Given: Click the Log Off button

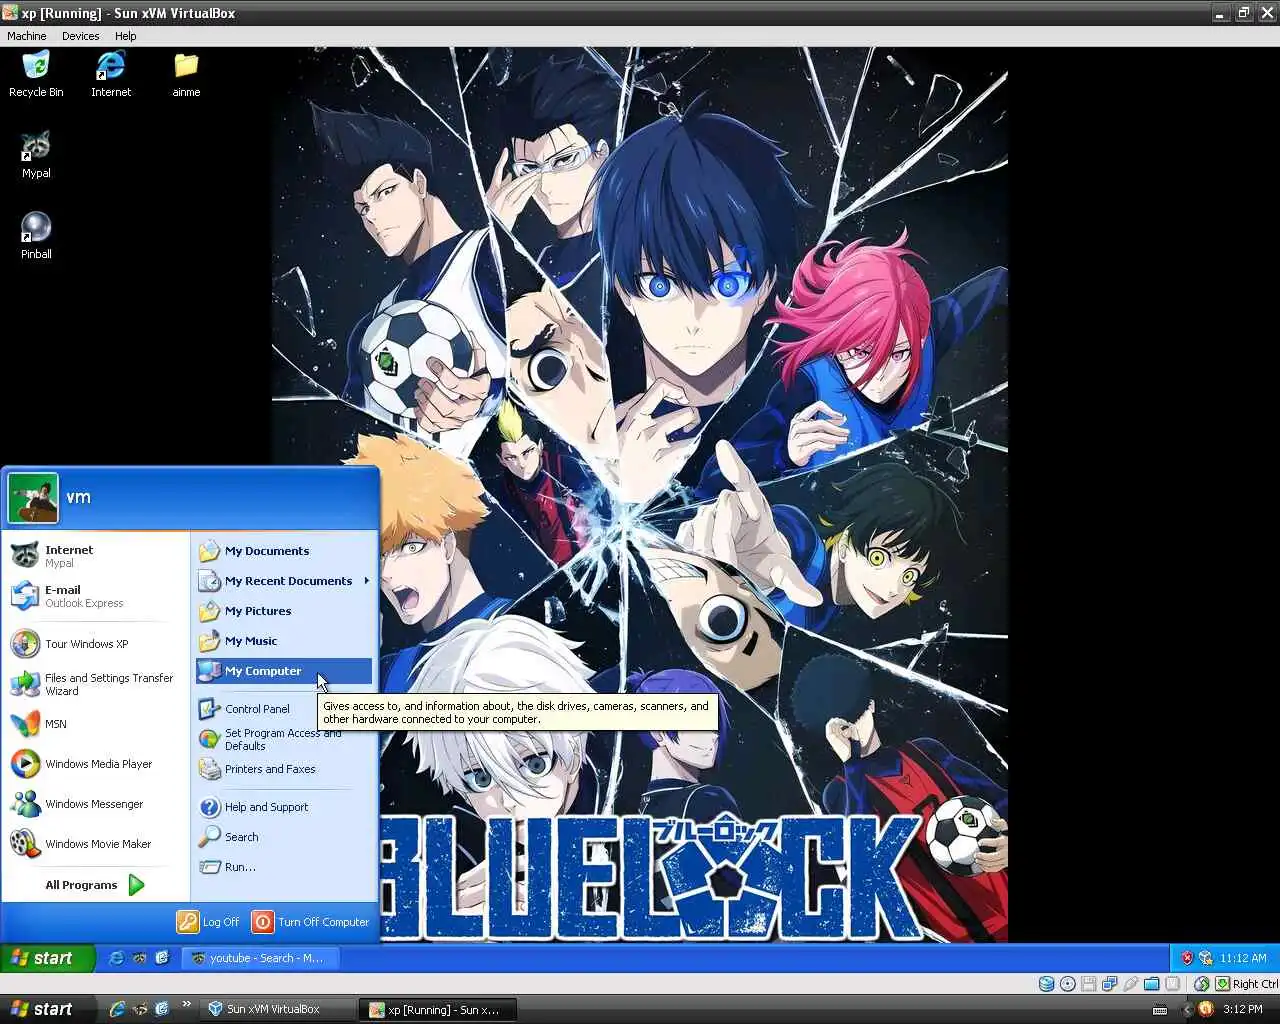Looking at the screenshot, I should [x=208, y=922].
